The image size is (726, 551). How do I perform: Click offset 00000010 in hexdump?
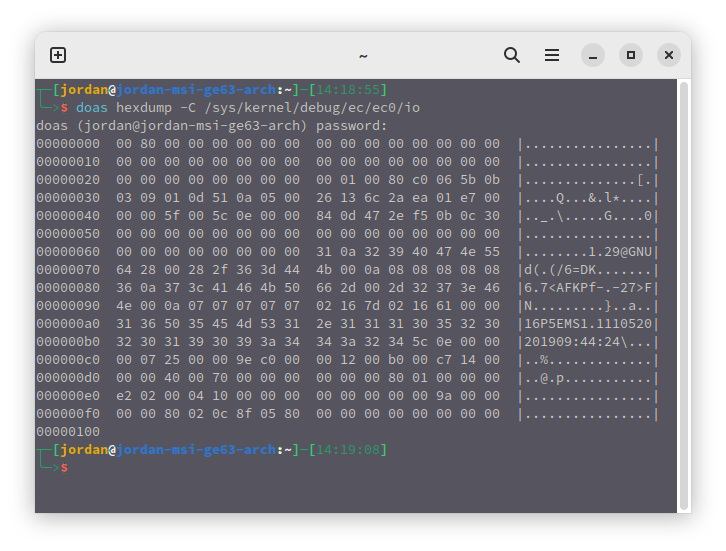(x=68, y=162)
